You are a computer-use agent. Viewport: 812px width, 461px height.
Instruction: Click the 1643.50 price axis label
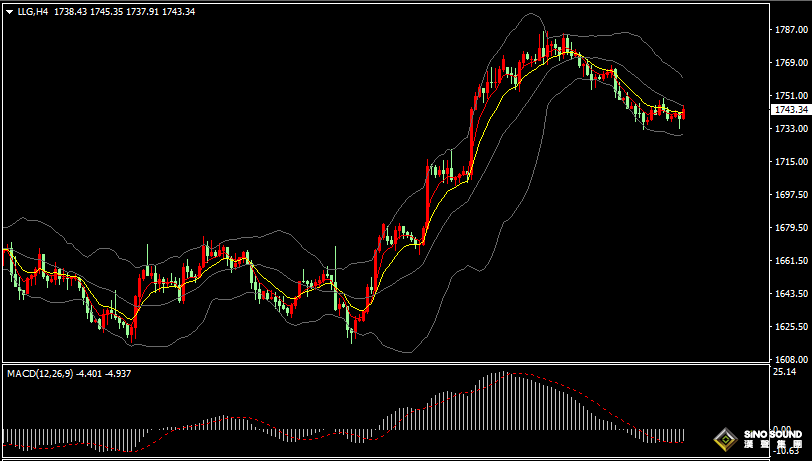(x=790, y=294)
